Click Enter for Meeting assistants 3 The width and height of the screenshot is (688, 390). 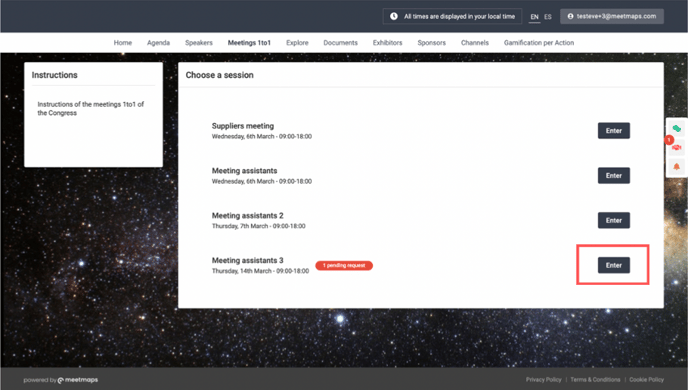click(613, 265)
